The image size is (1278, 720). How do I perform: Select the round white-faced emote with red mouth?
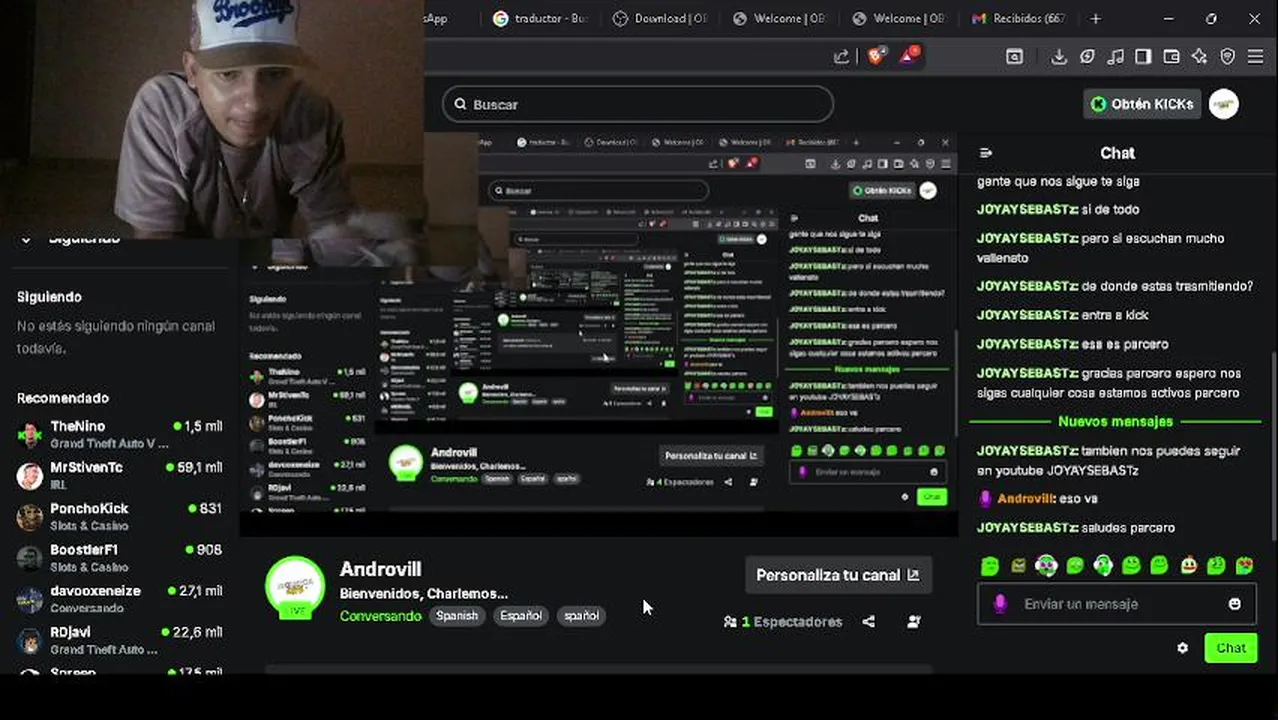(1188, 566)
